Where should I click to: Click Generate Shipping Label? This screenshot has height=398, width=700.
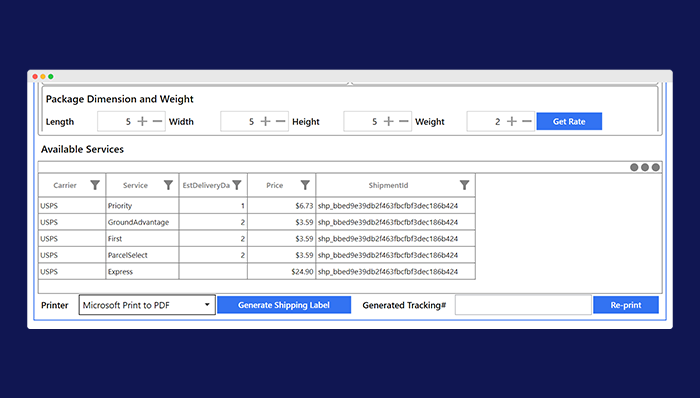[284, 305]
